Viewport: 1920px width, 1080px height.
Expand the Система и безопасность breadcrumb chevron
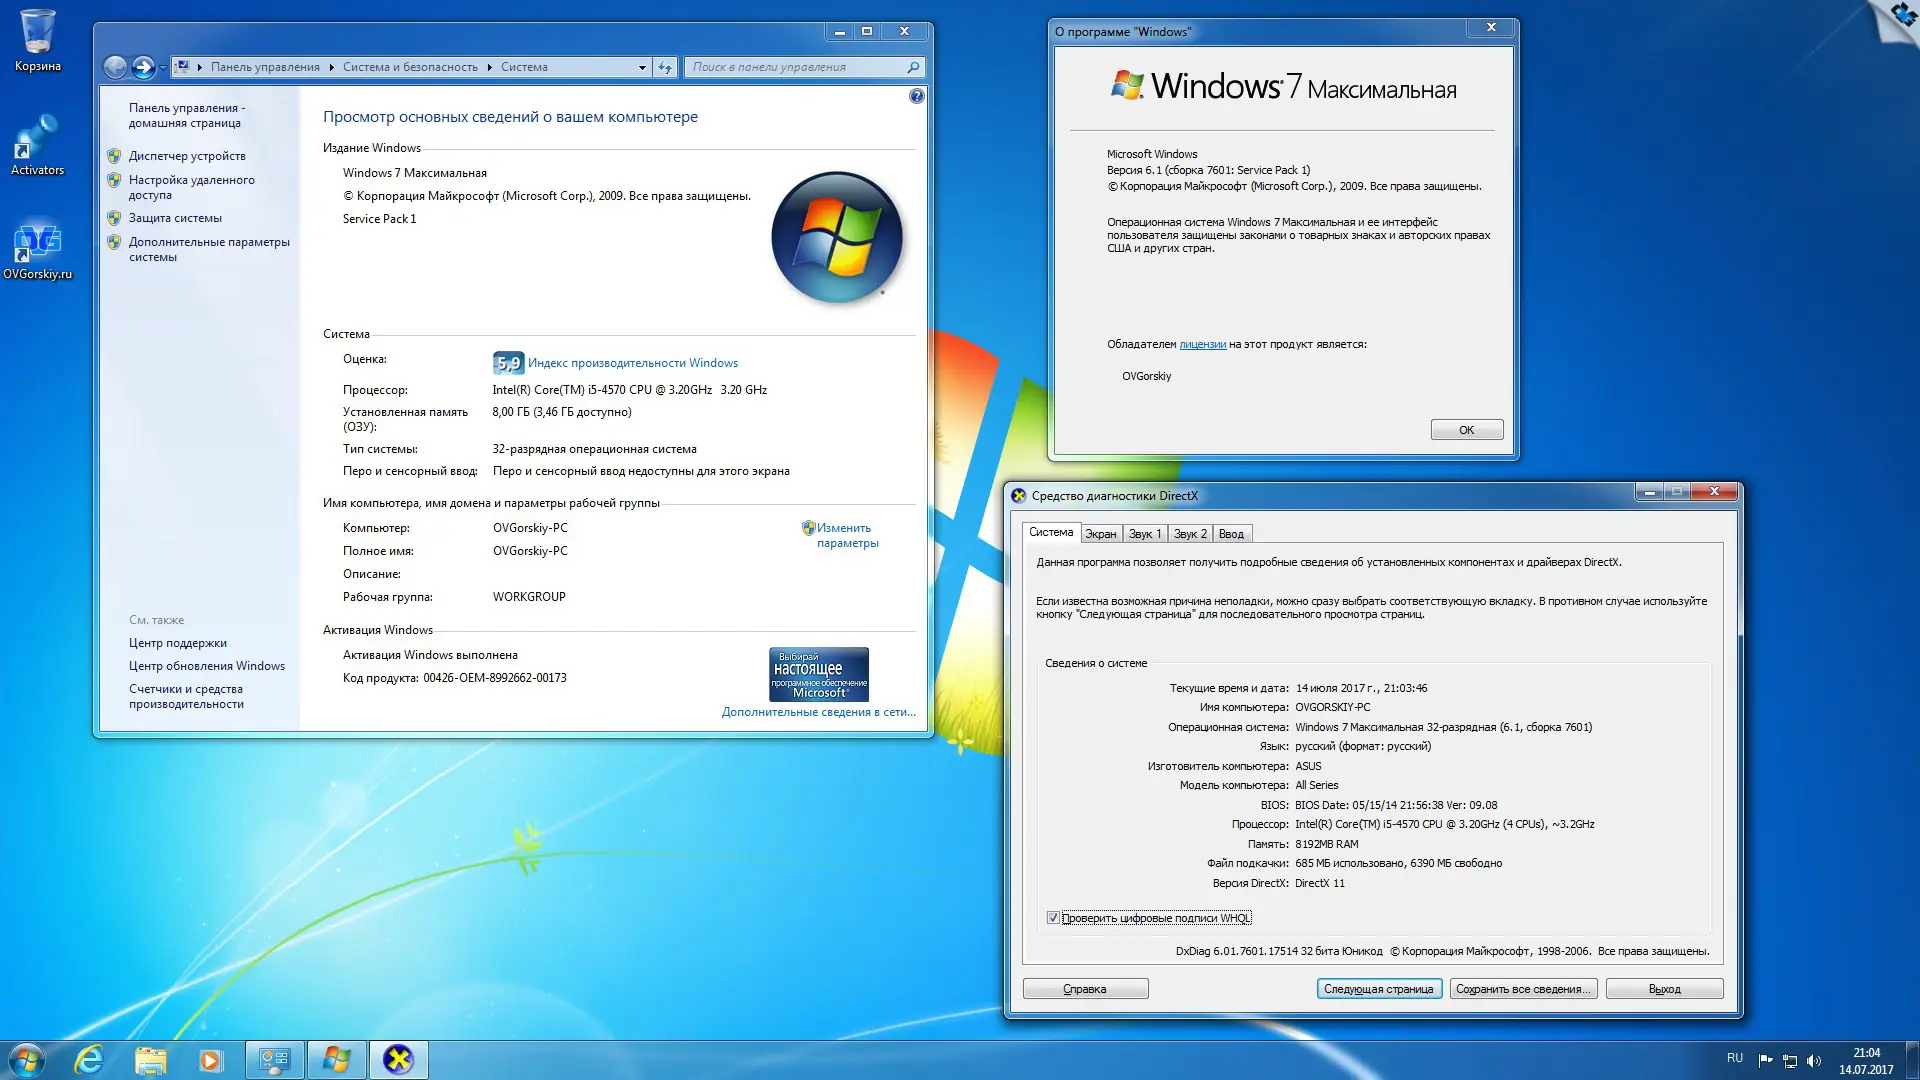coord(489,67)
